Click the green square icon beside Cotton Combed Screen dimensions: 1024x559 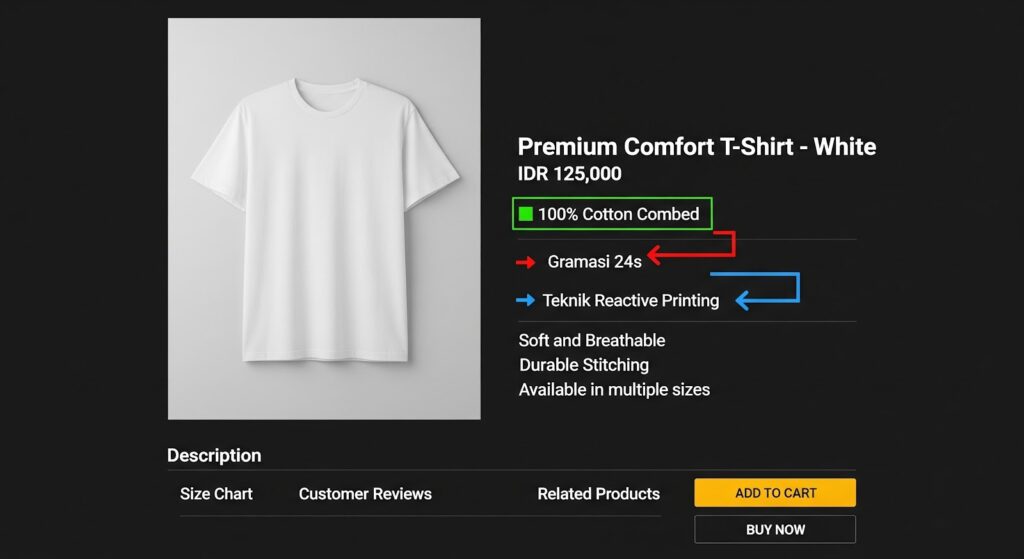(x=525, y=214)
